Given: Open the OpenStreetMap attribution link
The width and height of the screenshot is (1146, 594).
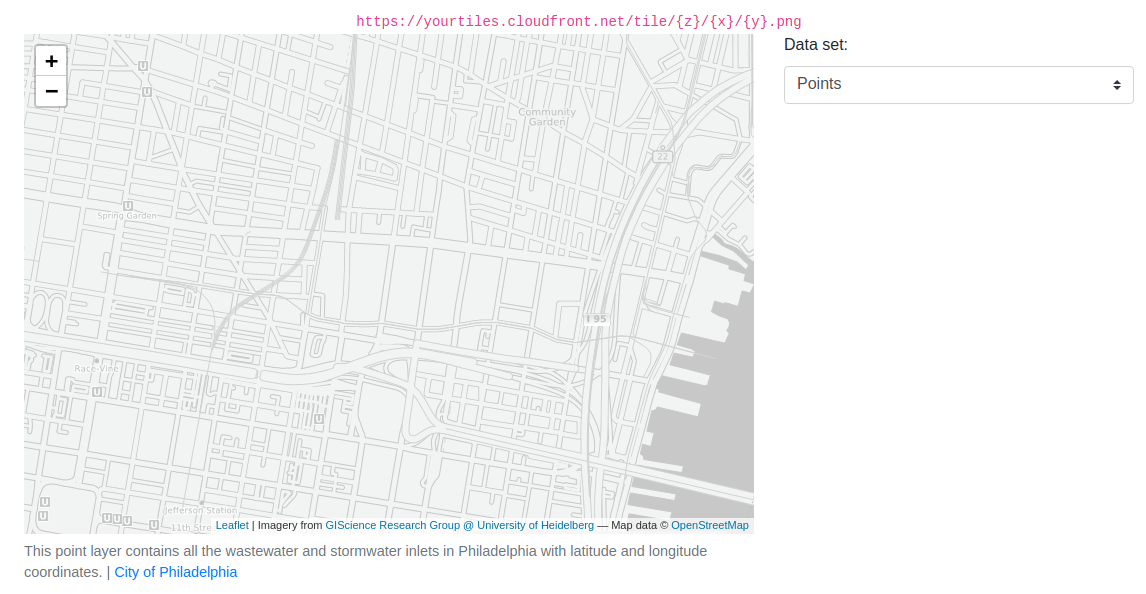Looking at the screenshot, I should [x=709, y=525].
